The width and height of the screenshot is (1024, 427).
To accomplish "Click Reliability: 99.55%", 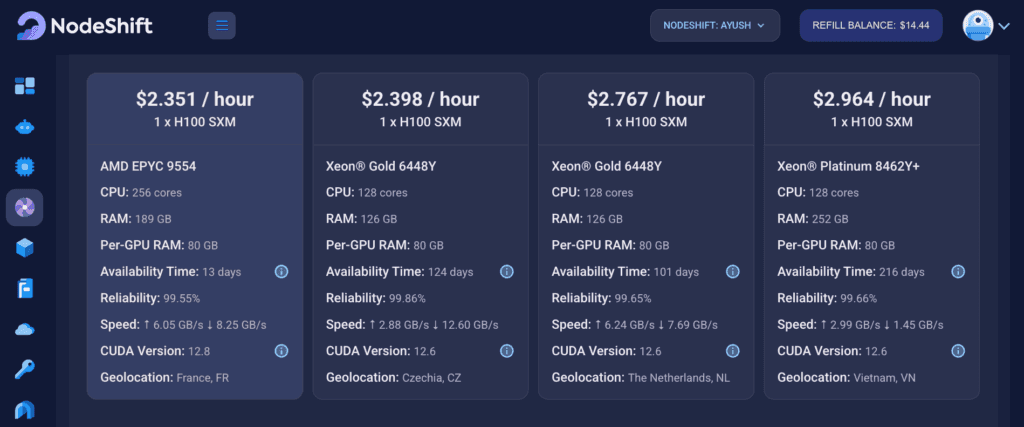I will coord(150,298).
